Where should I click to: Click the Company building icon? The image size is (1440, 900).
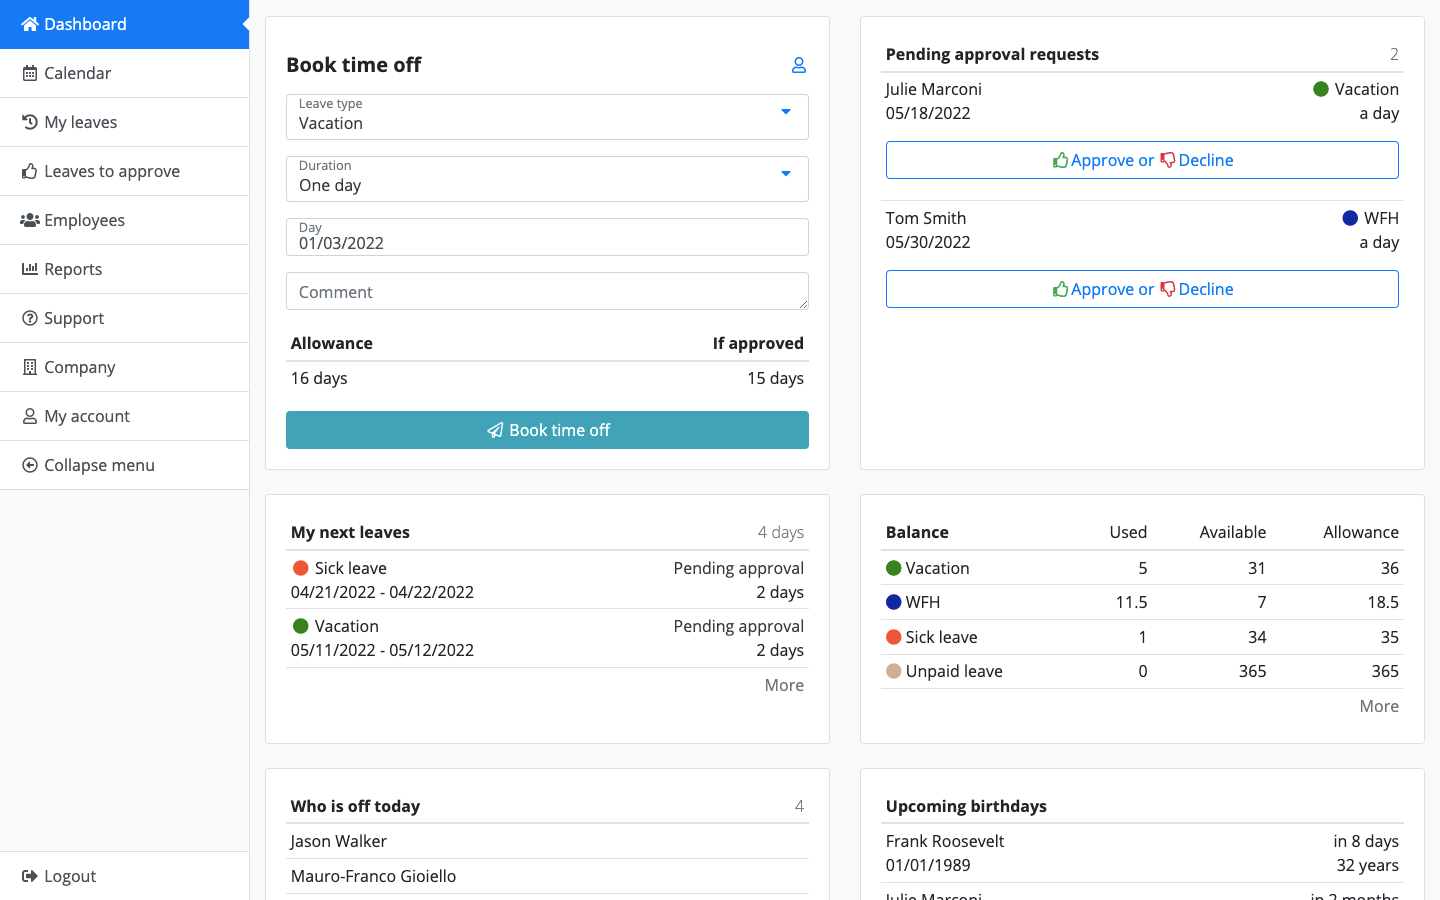(x=30, y=367)
